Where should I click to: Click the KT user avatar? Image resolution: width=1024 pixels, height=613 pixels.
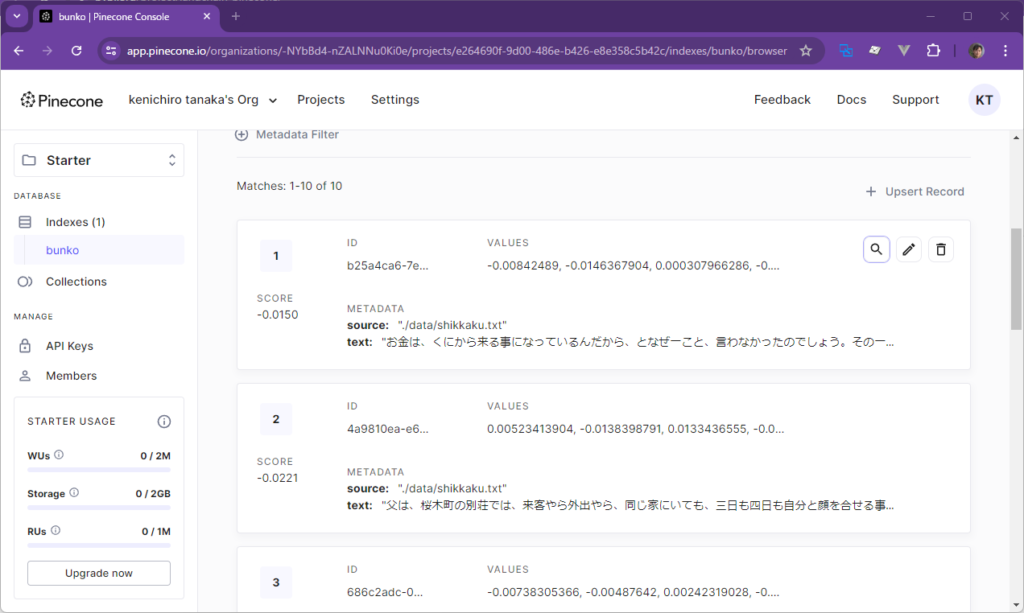click(x=984, y=100)
